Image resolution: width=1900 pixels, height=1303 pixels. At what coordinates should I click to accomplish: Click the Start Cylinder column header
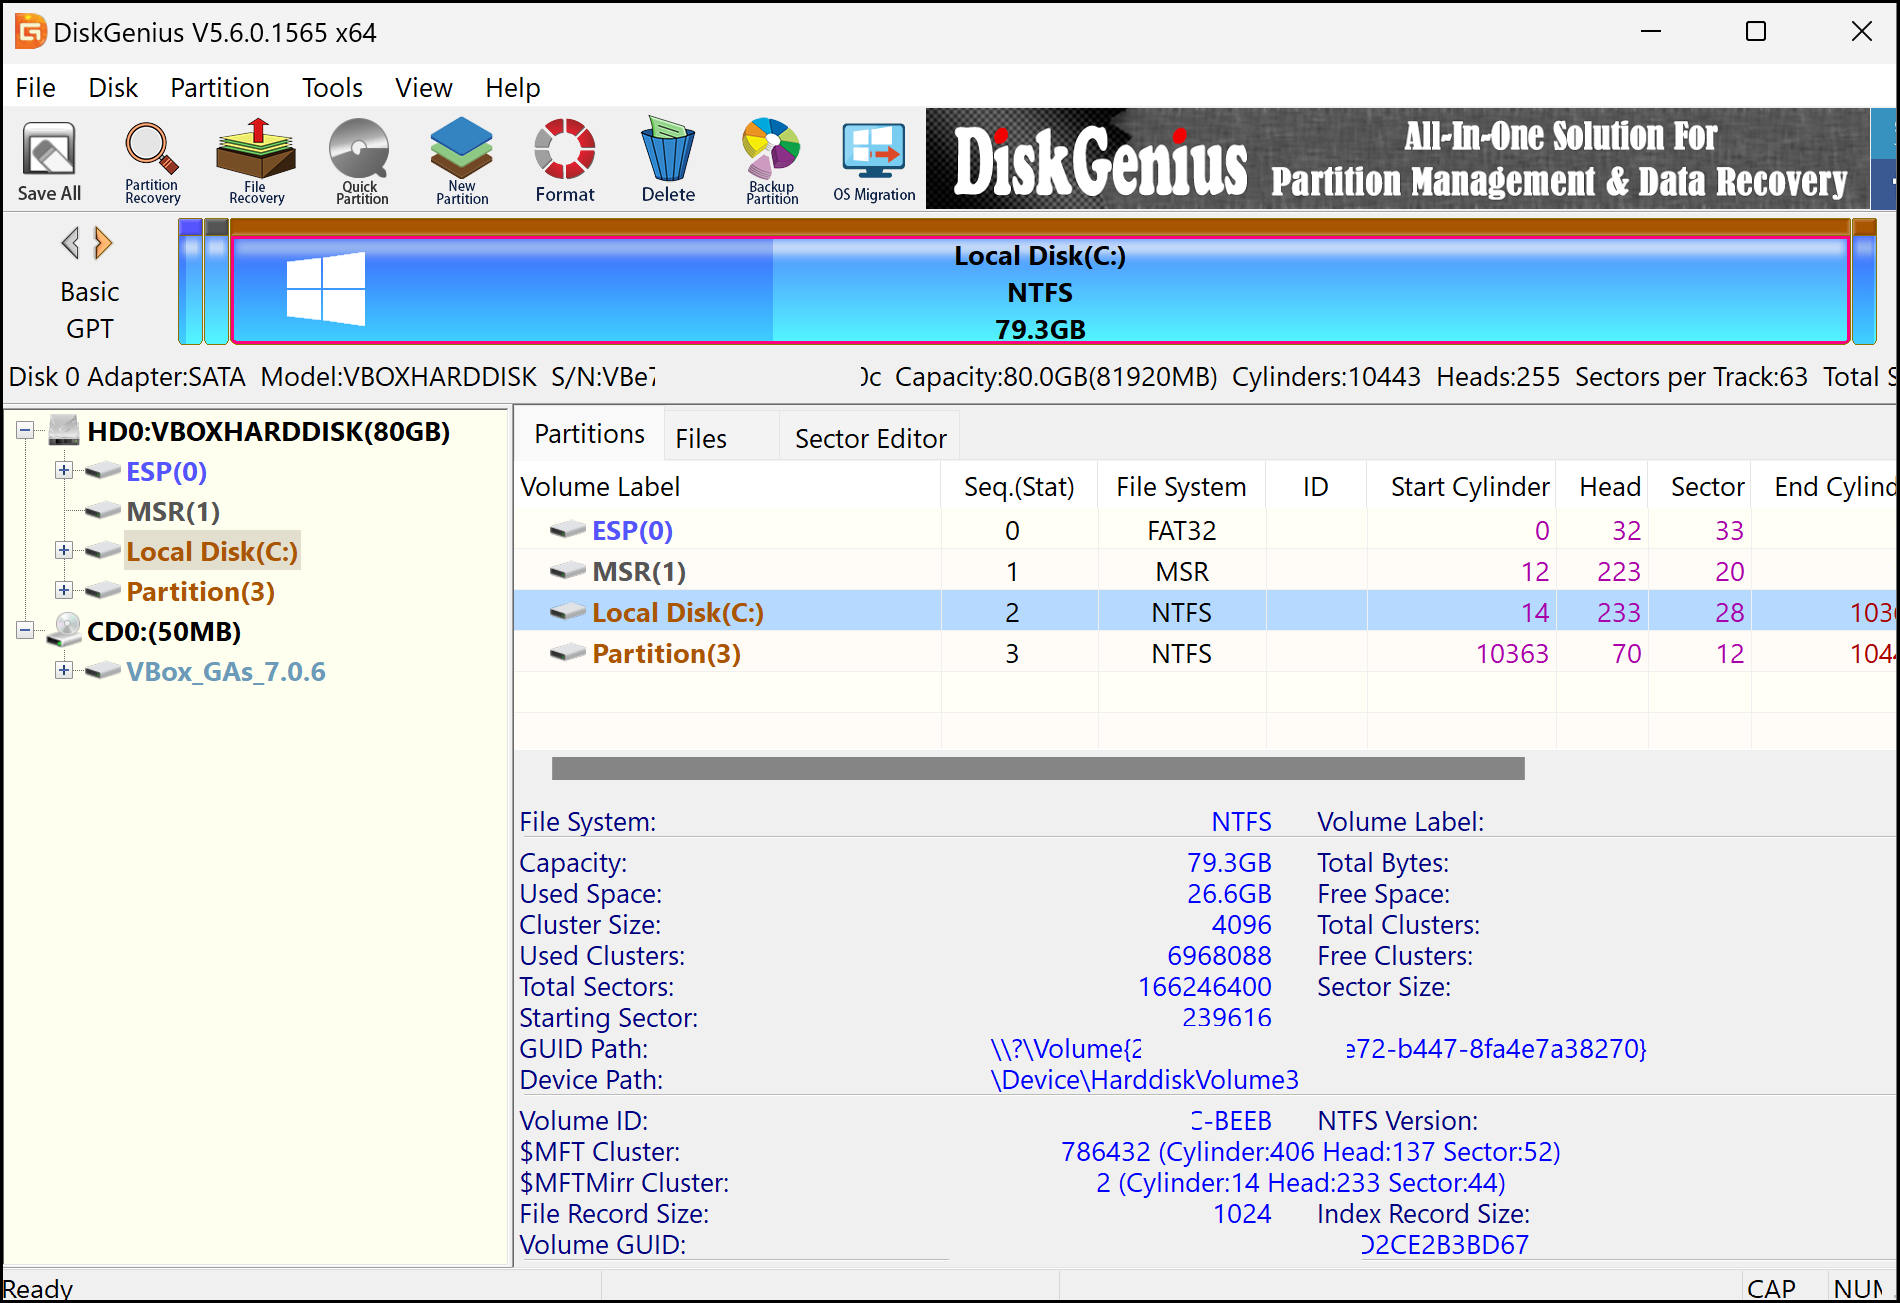(x=1461, y=486)
